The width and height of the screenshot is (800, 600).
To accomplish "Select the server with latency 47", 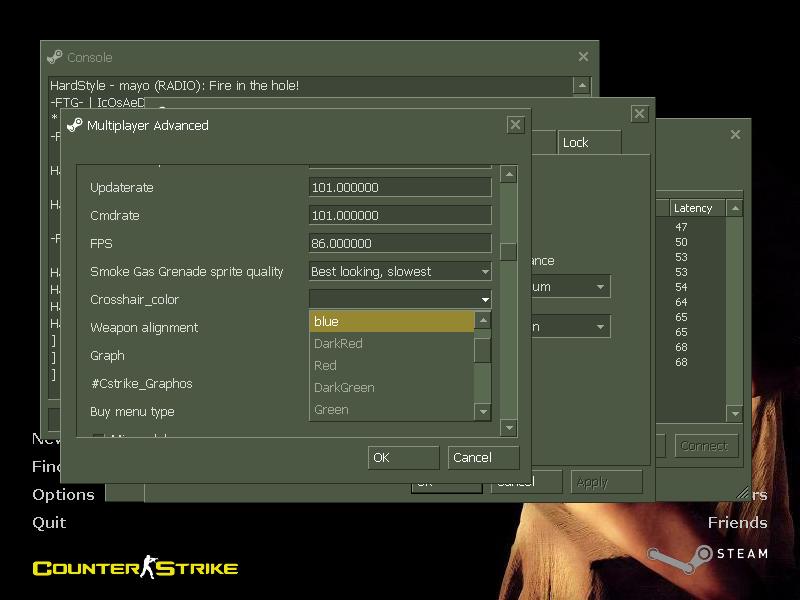I will point(681,227).
